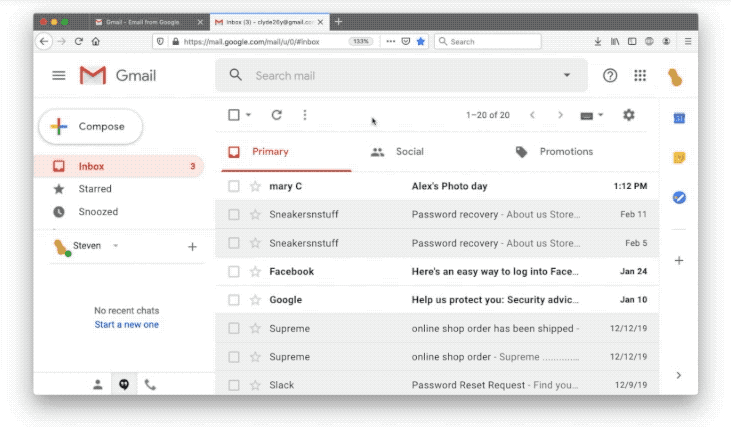Open browser downloads arrow icon
This screenshot has width=731, height=427.
[598, 41]
